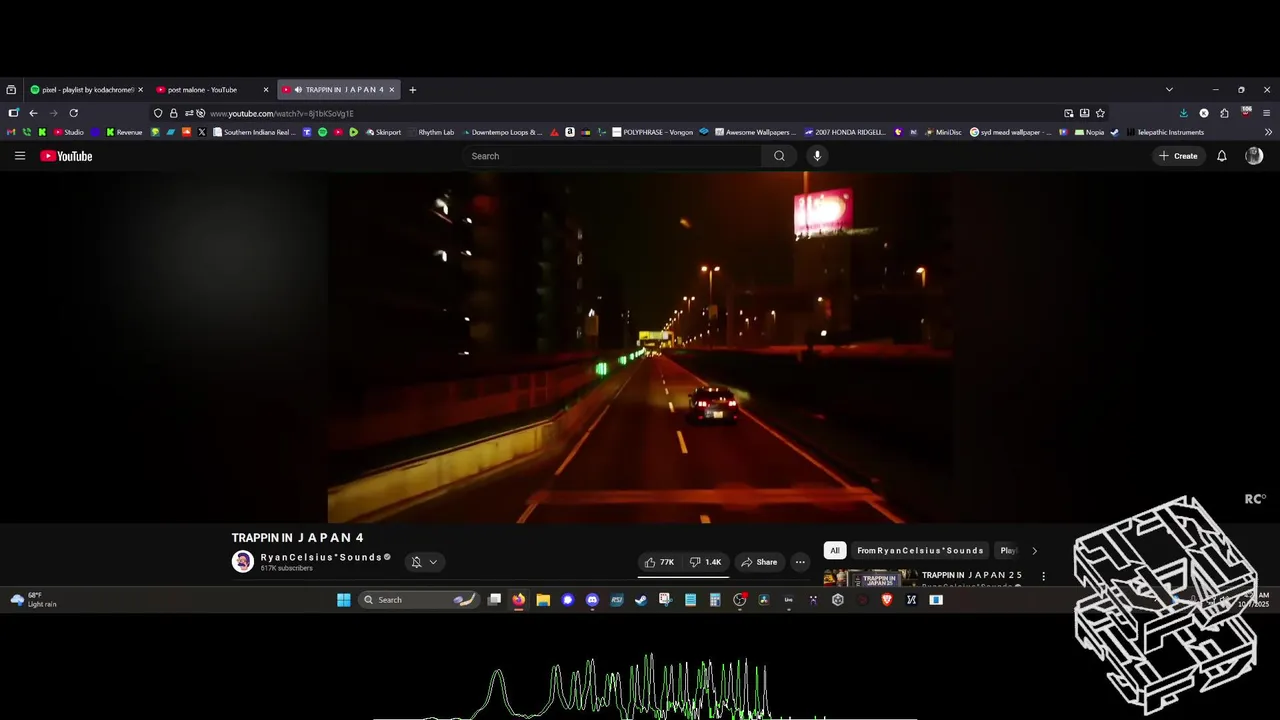This screenshot has width=1280, height=720.
Task: Open the YouTube notifications bell
Action: pyautogui.click(x=1221, y=156)
